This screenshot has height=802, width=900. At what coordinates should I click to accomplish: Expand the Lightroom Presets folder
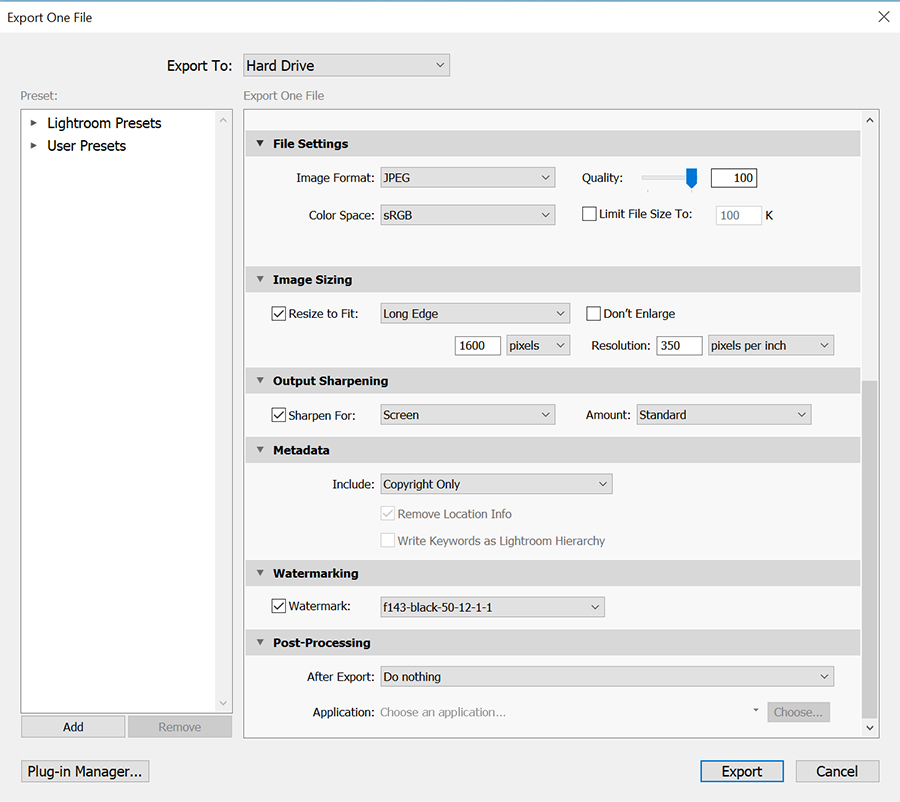coord(34,123)
